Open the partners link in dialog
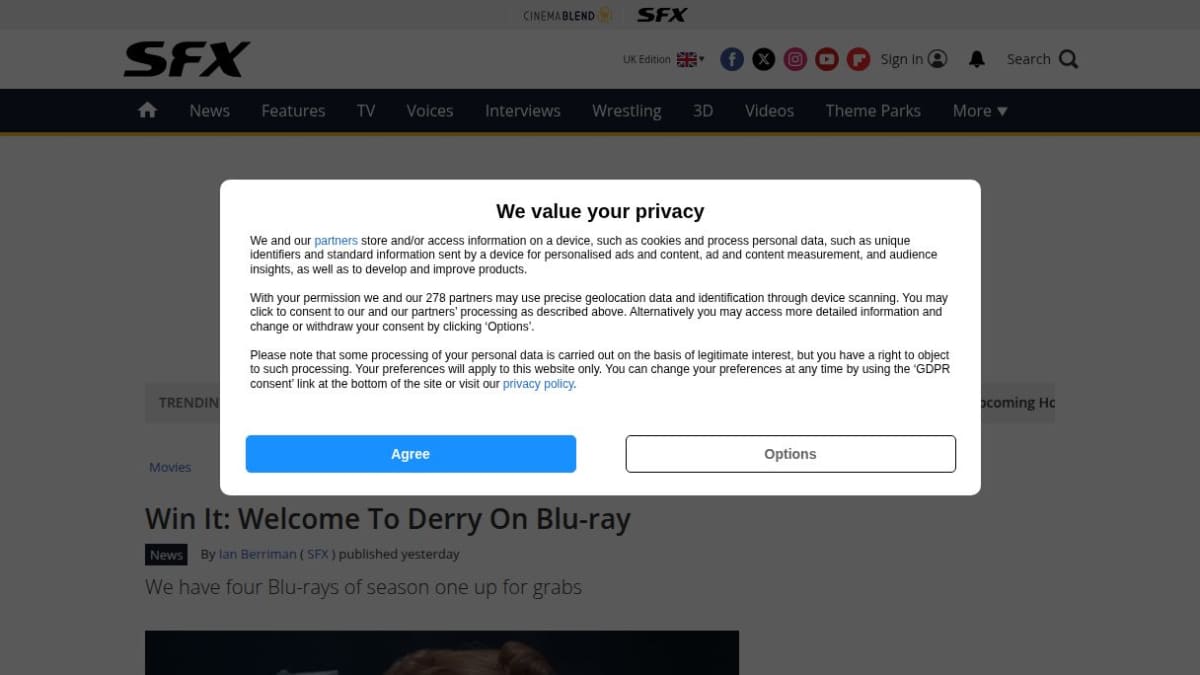 [336, 241]
